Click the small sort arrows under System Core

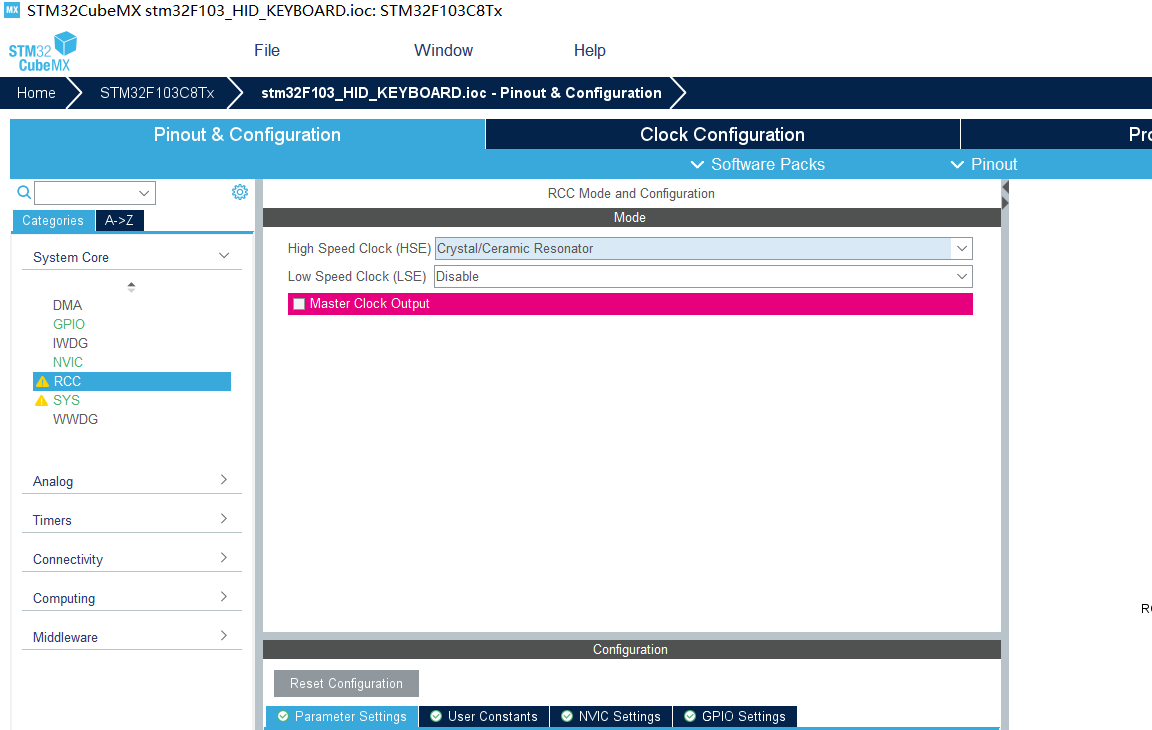(x=132, y=287)
